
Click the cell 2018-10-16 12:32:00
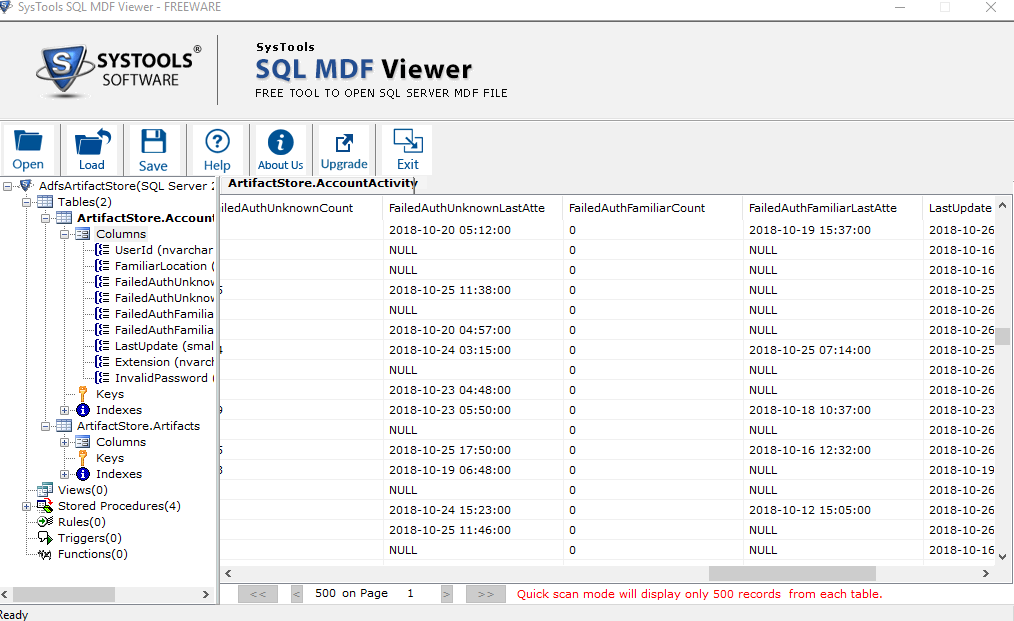tap(810, 450)
